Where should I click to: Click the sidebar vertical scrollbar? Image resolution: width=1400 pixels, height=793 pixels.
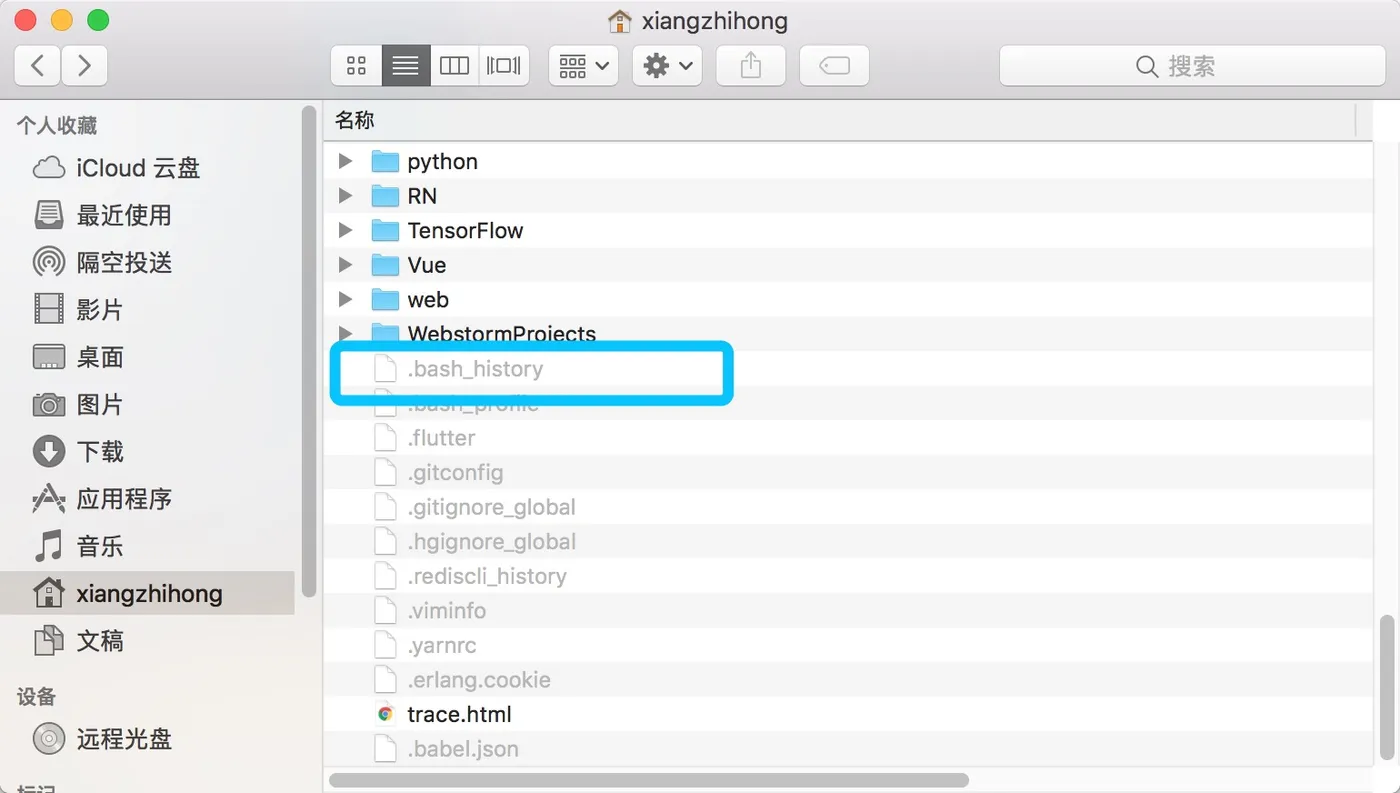click(x=309, y=351)
